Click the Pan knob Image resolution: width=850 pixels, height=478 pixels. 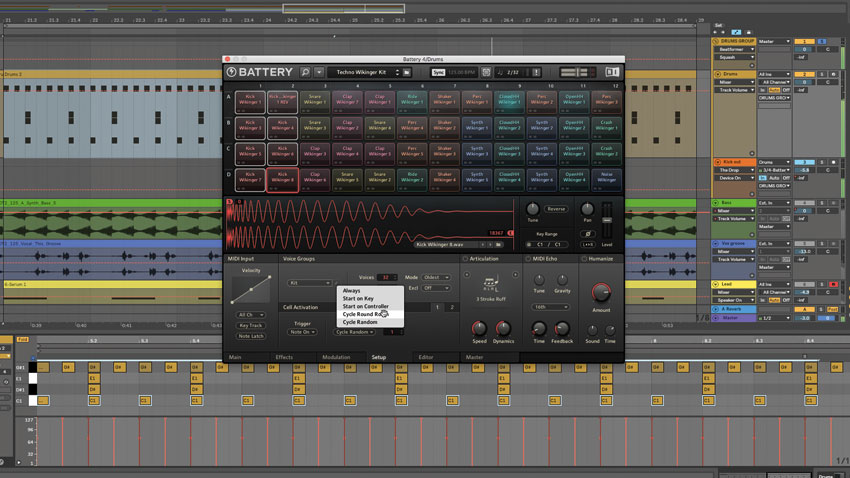pos(587,209)
